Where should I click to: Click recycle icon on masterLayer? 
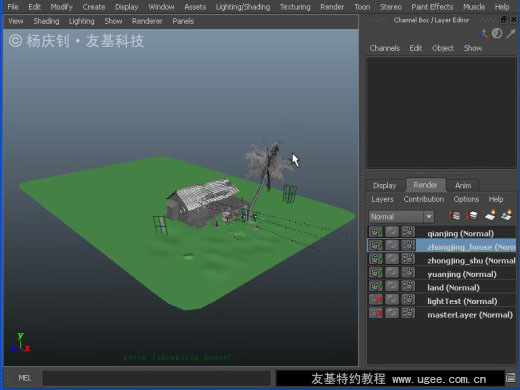click(x=392, y=313)
